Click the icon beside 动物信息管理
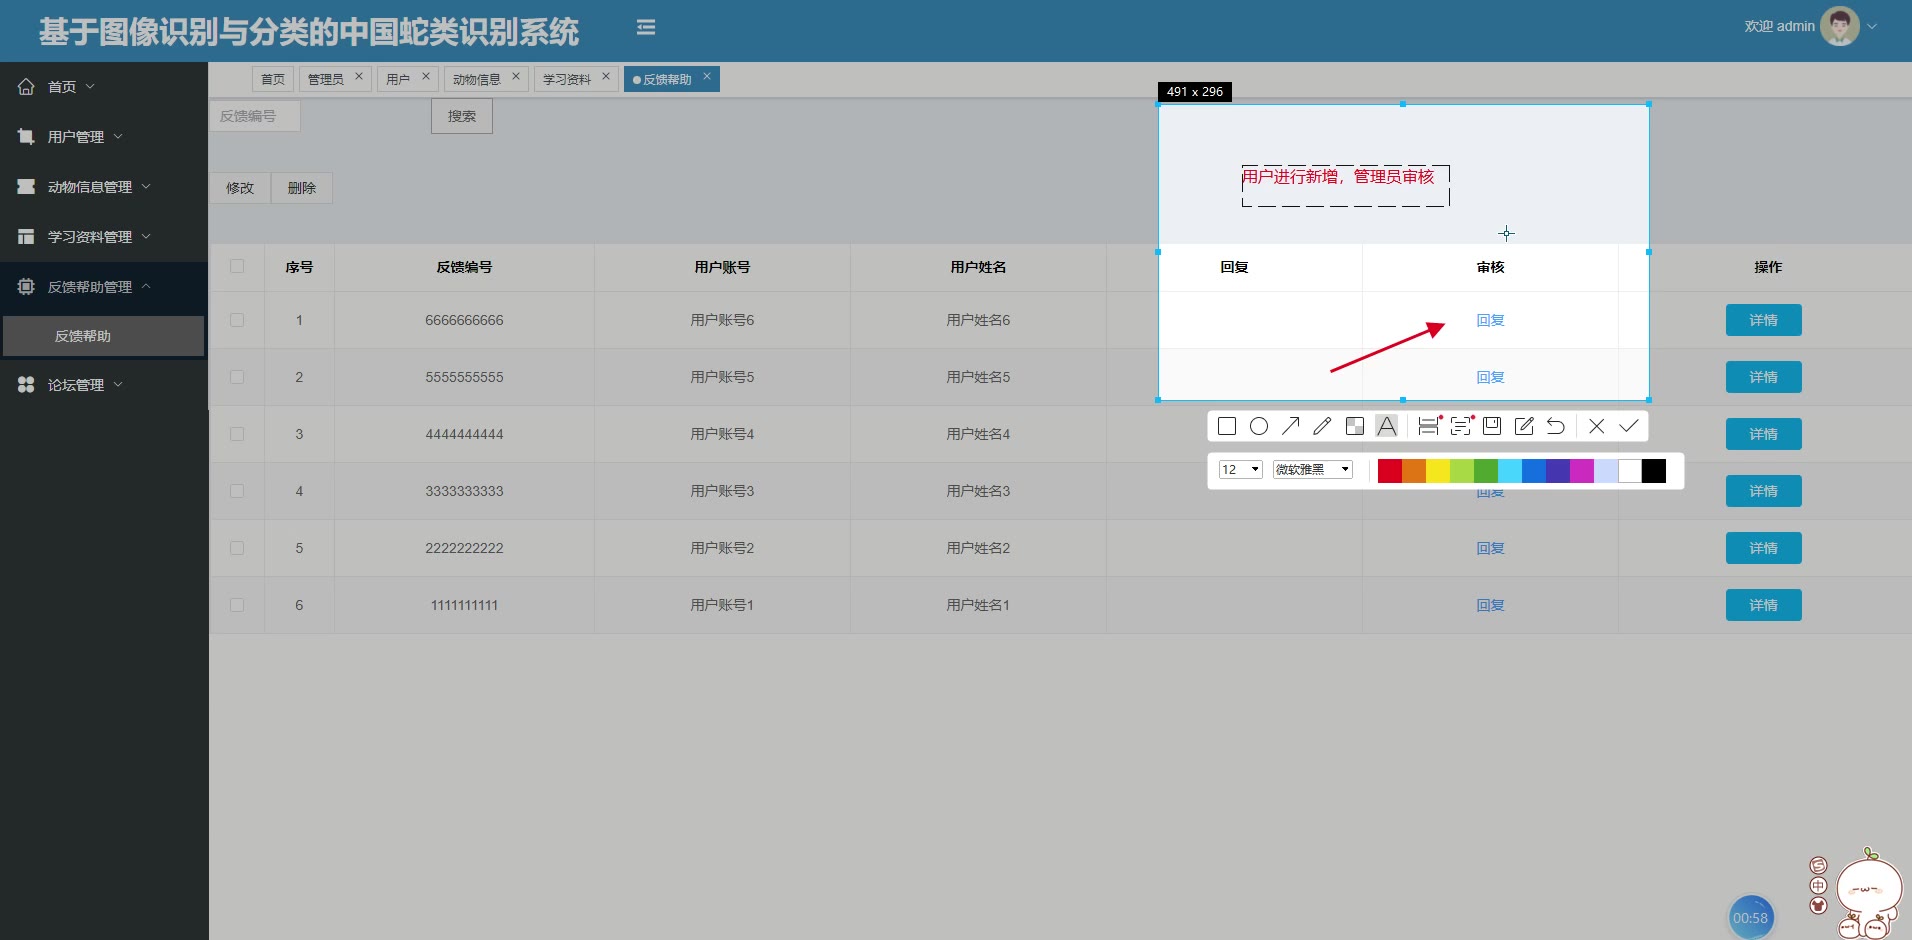The width and height of the screenshot is (1912, 940). click(x=26, y=187)
